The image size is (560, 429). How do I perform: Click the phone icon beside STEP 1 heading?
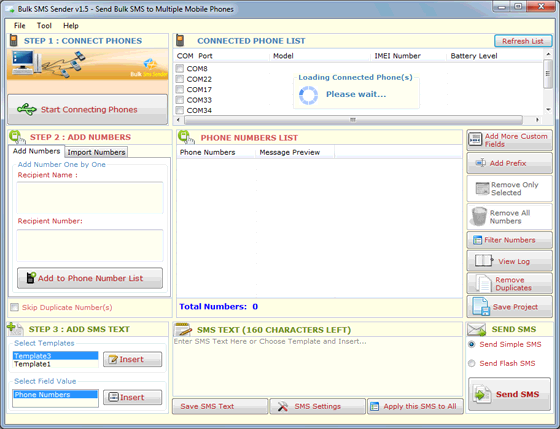14,40
